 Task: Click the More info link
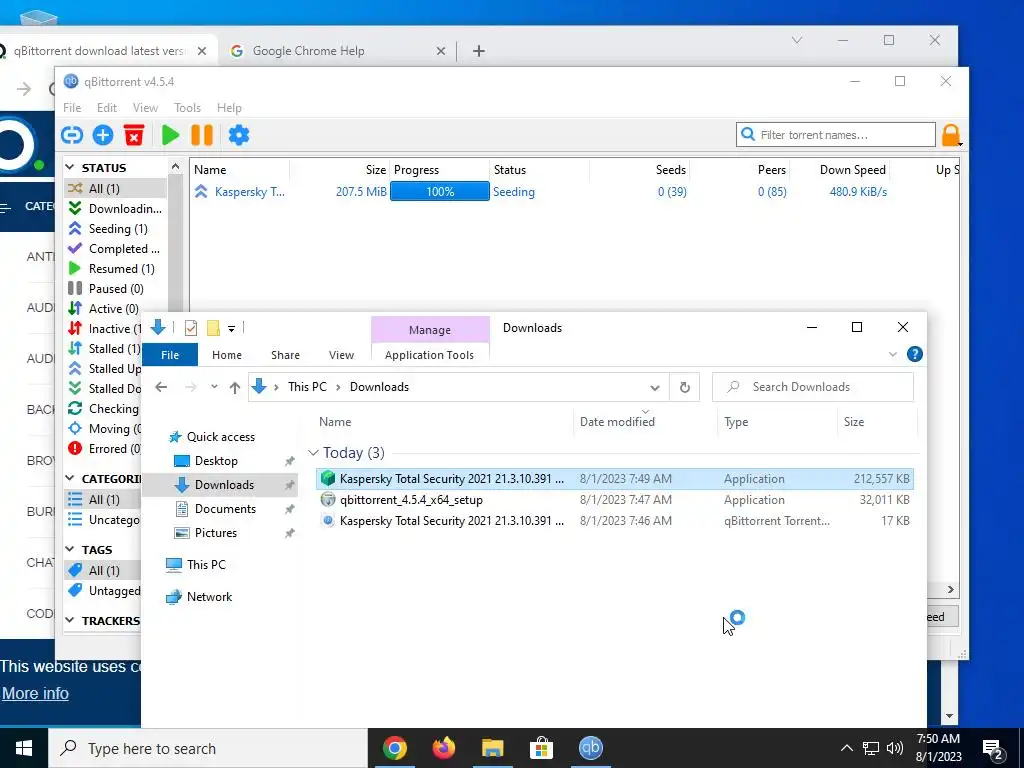(35, 694)
